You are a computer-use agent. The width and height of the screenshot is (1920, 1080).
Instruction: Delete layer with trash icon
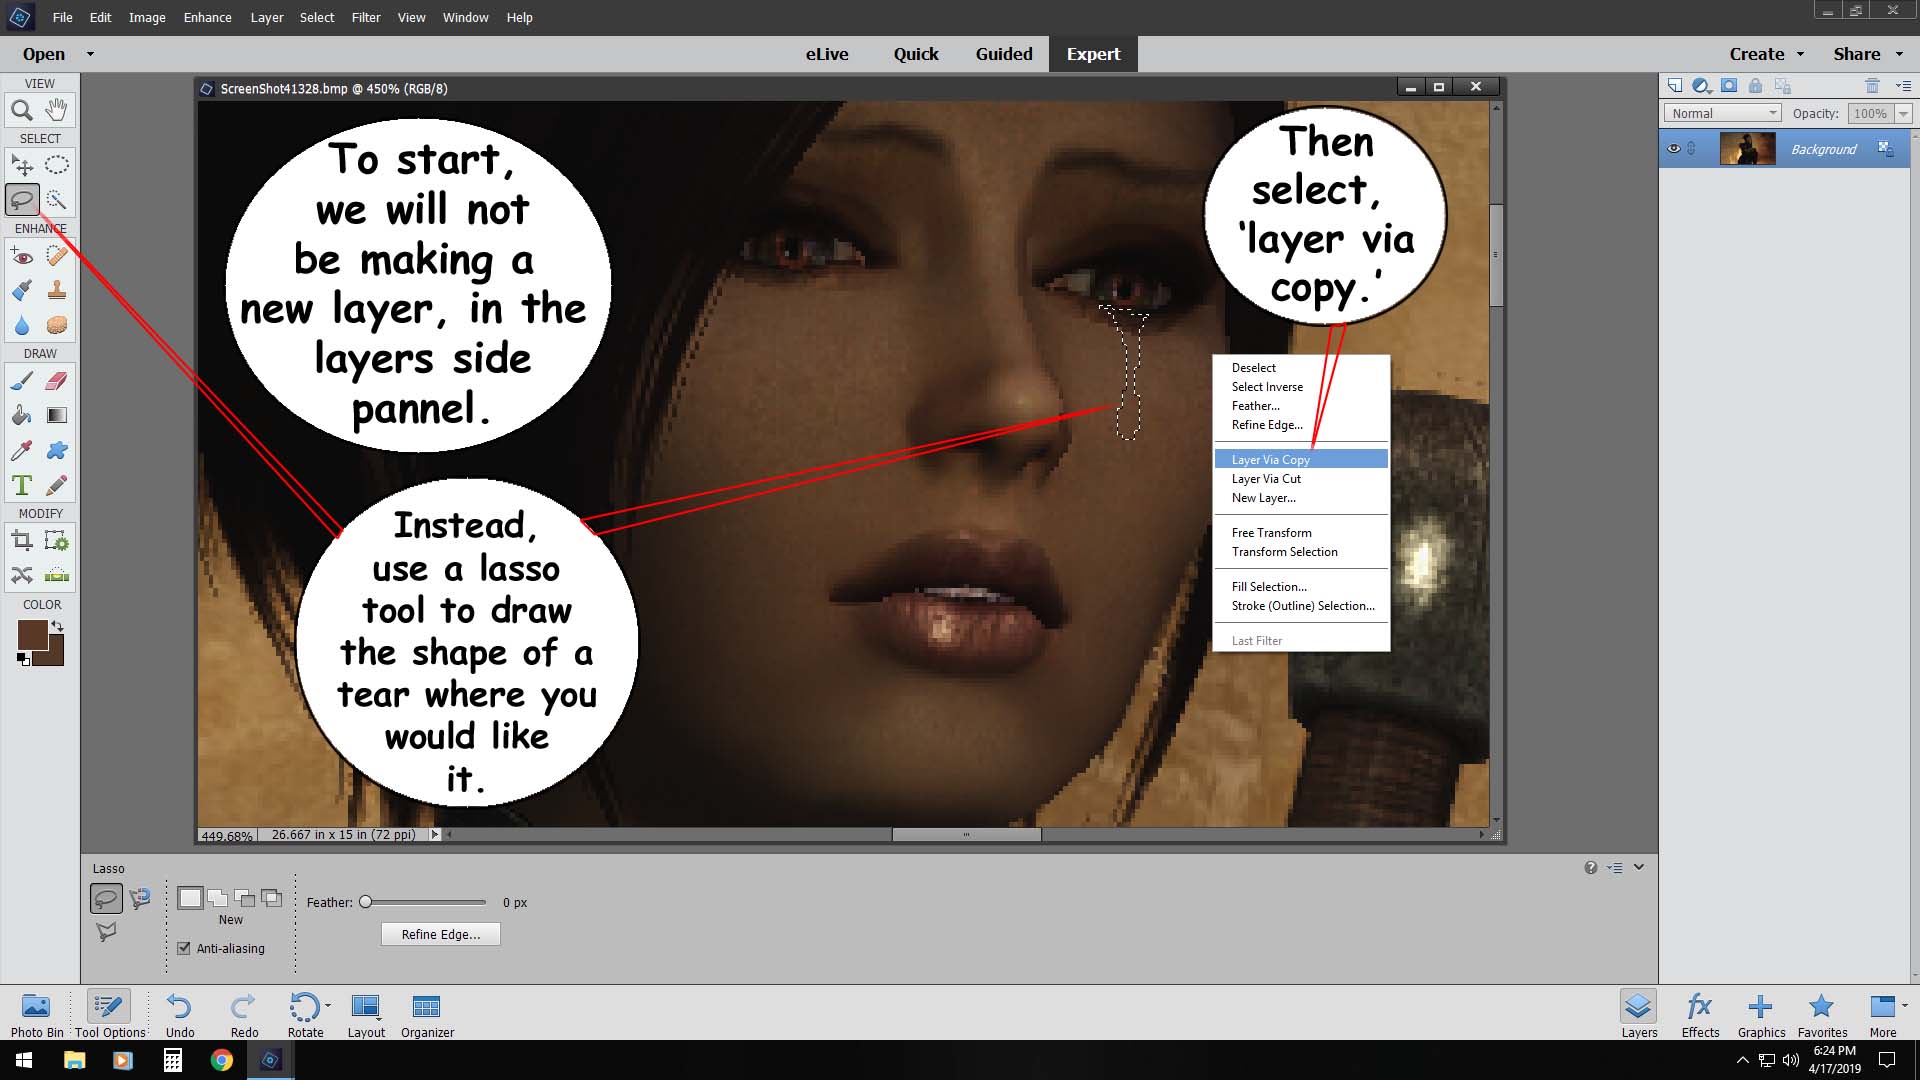[x=1872, y=86]
